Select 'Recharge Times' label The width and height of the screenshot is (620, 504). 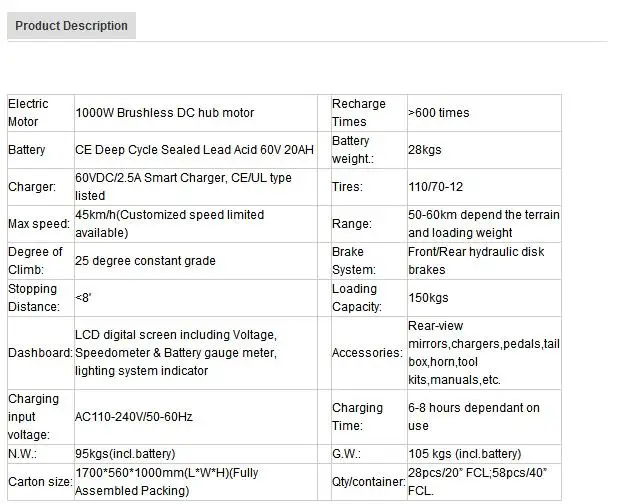(359, 113)
